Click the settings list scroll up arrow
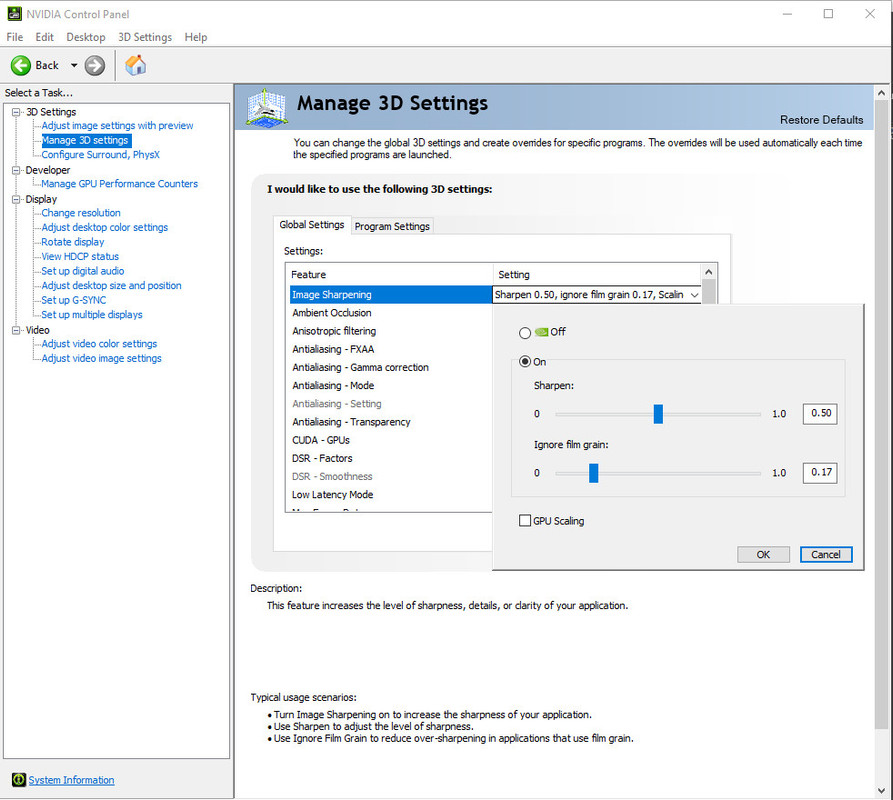This screenshot has width=893, height=800. [x=708, y=272]
